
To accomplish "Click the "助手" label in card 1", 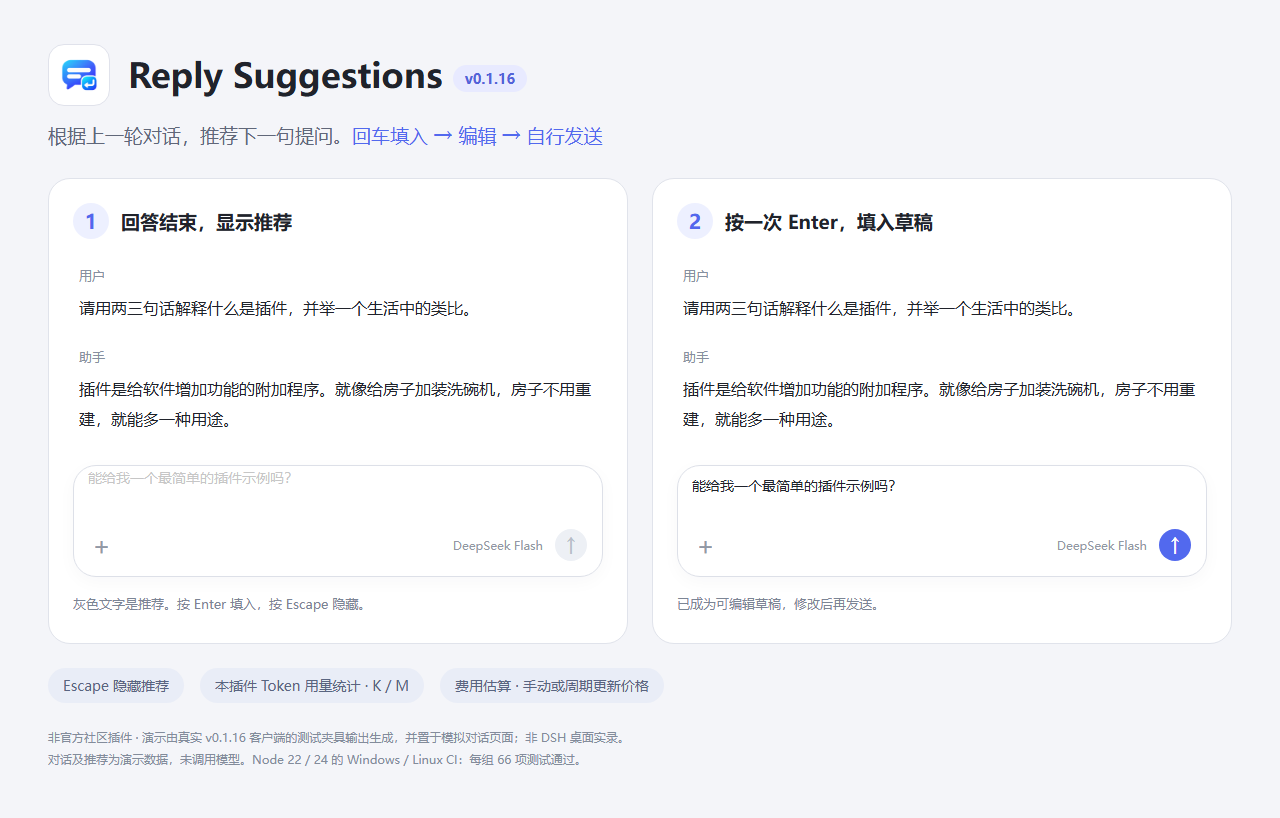I will pyautogui.click(x=92, y=358).
